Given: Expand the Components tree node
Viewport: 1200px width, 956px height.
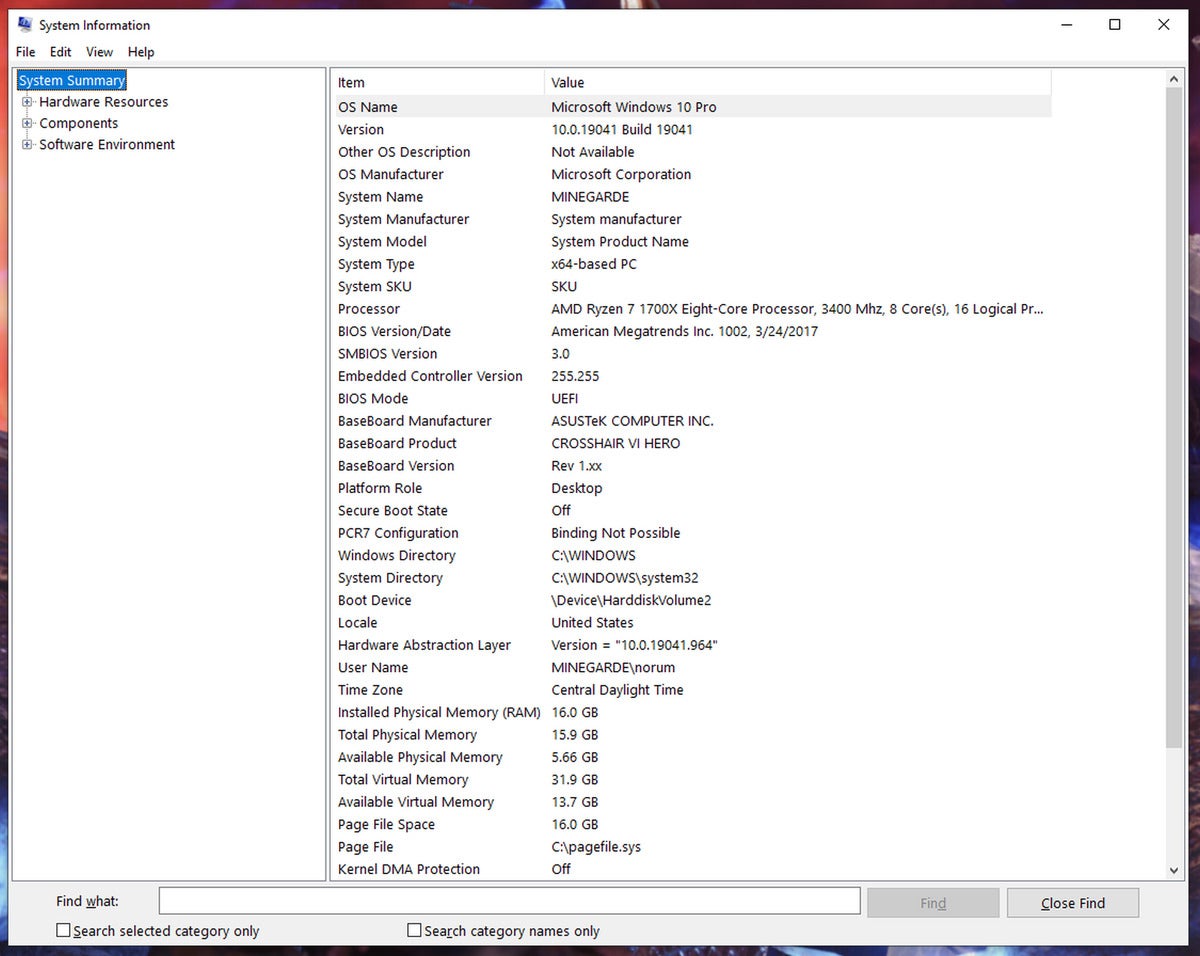Looking at the screenshot, I should point(27,123).
